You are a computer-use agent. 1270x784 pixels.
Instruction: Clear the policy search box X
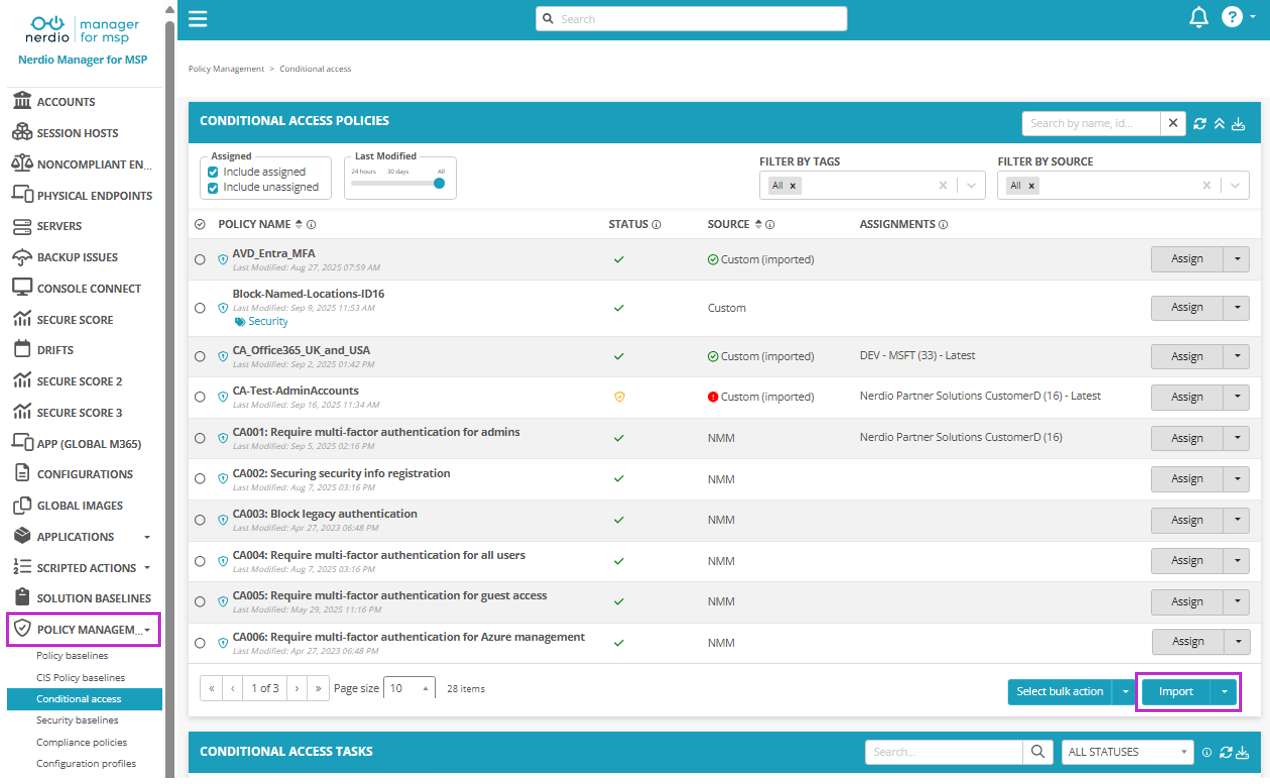click(x=1173, y=123)
